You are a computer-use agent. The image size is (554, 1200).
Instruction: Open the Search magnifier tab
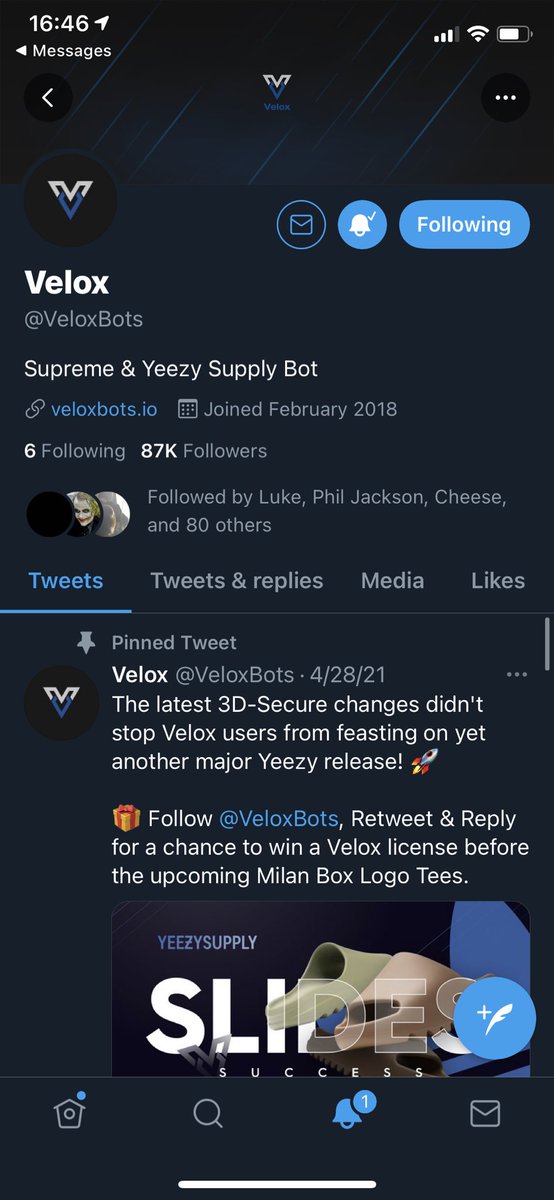click(208, 1113)
